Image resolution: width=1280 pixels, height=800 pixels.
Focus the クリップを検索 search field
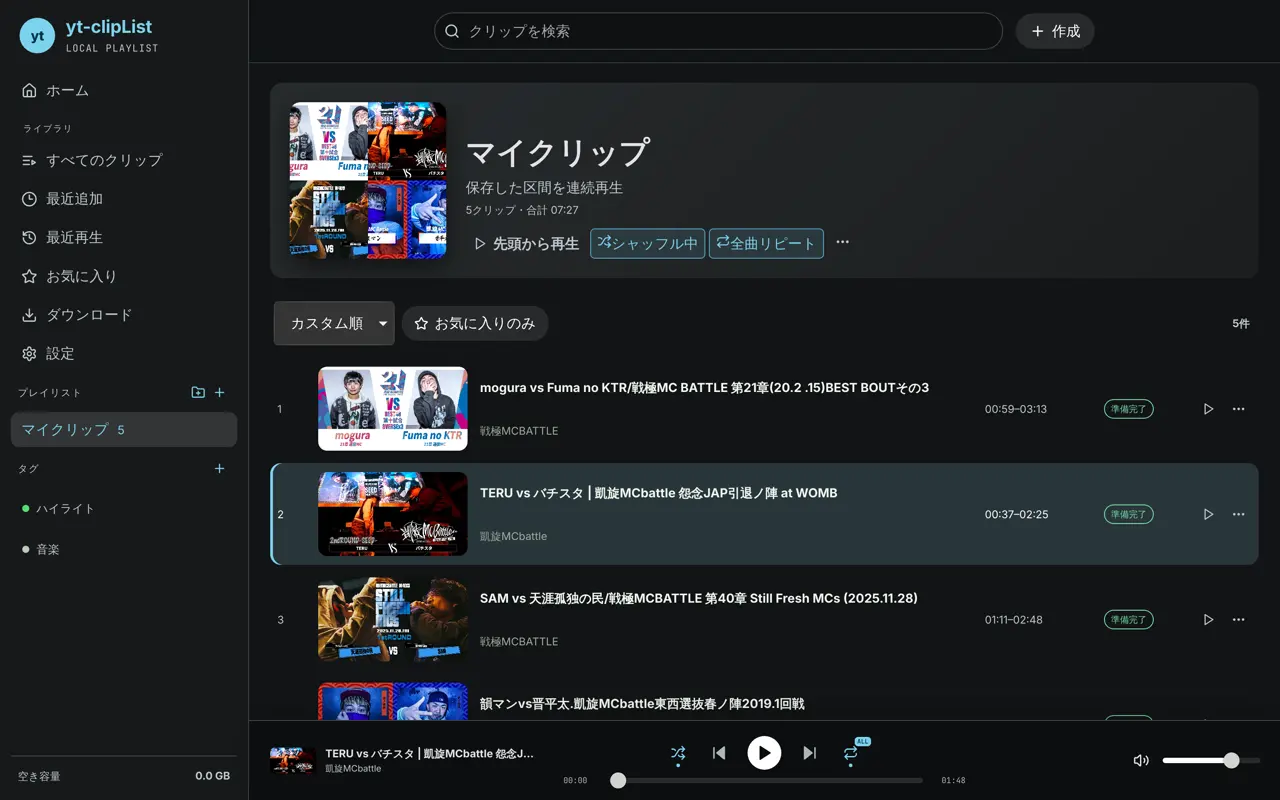click(x=718, y=31)
